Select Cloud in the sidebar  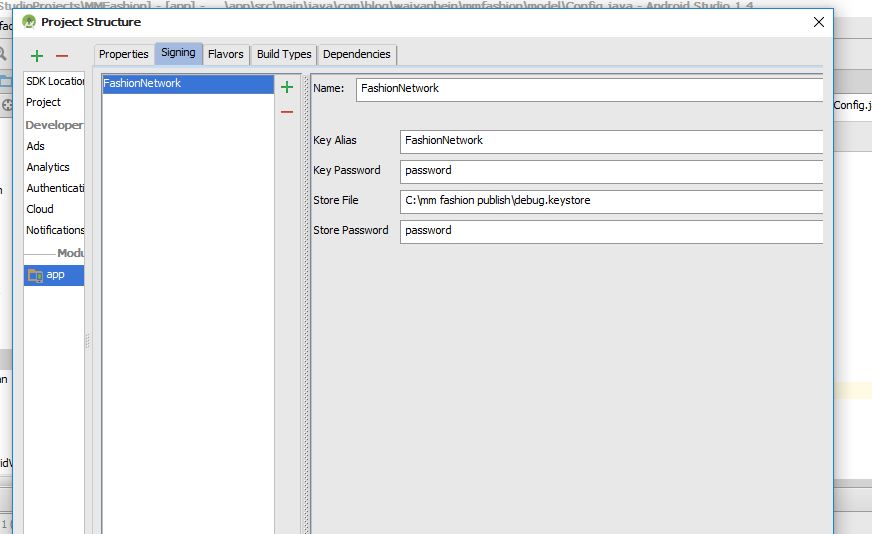[54, 209]
